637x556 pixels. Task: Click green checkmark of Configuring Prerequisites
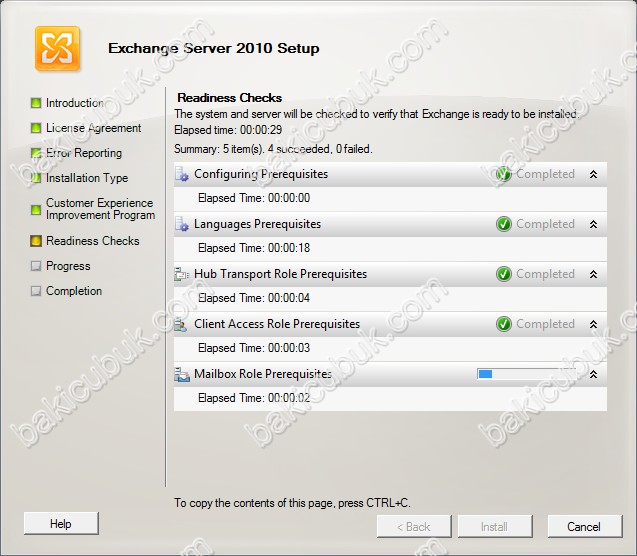point(504,174)
